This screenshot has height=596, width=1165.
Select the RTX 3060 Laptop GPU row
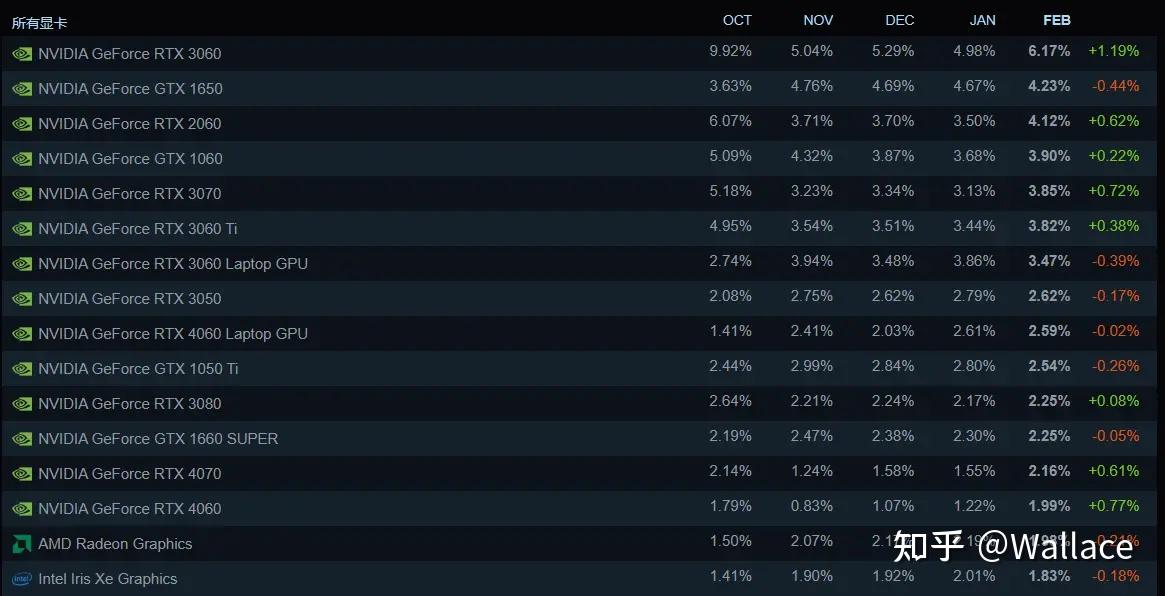click(172, 264)
